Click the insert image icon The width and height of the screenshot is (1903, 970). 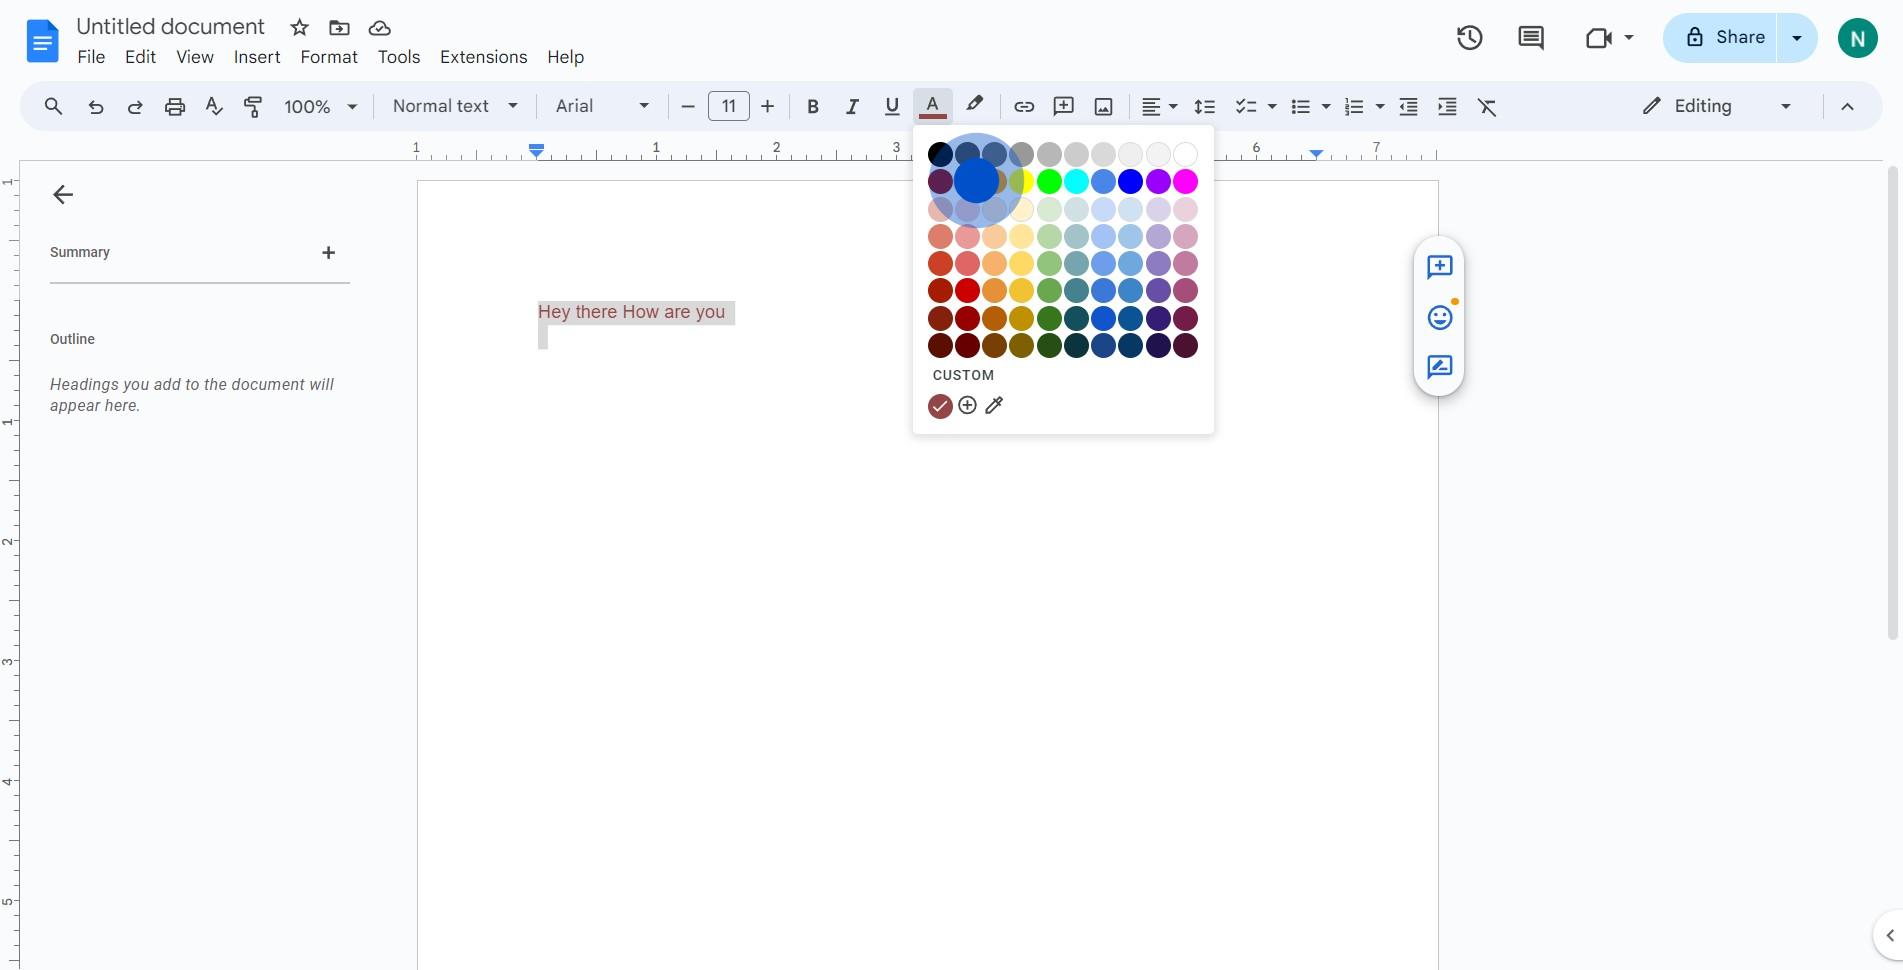(x=1103, y=107)
